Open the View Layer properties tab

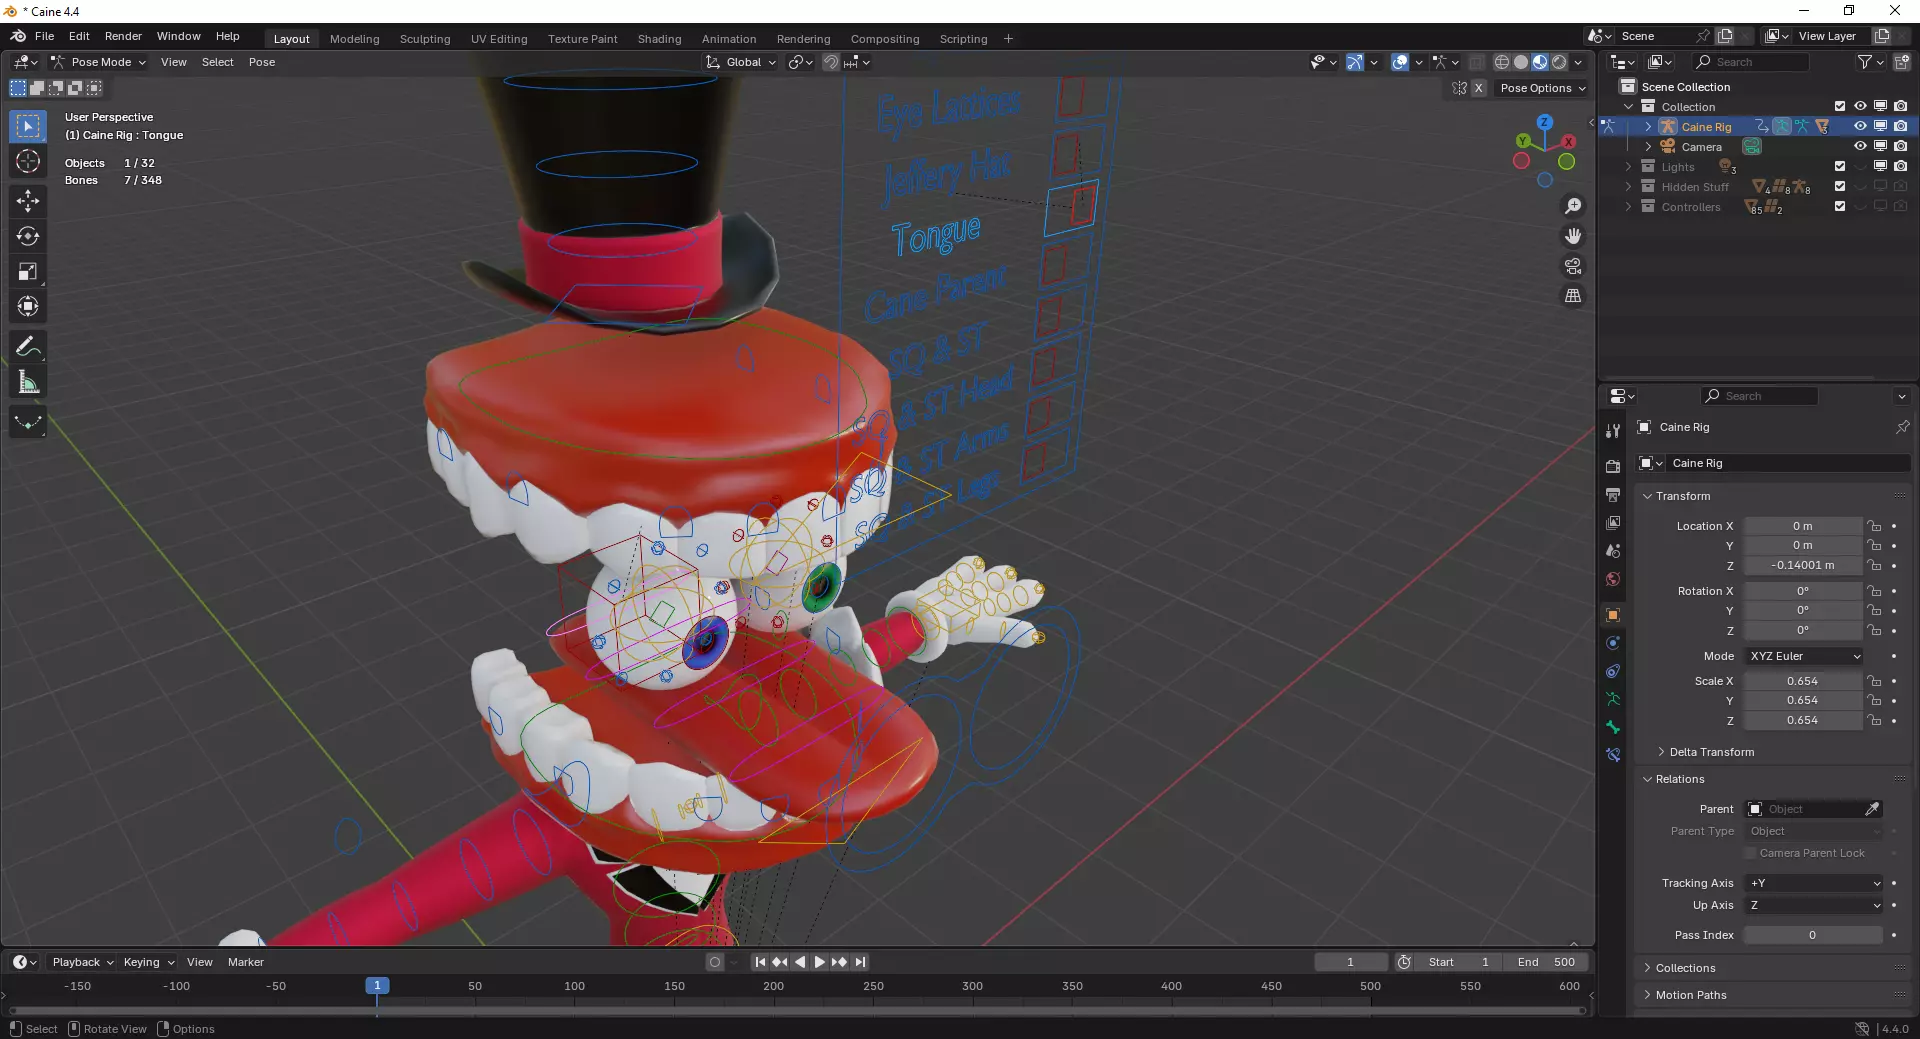1613,523
